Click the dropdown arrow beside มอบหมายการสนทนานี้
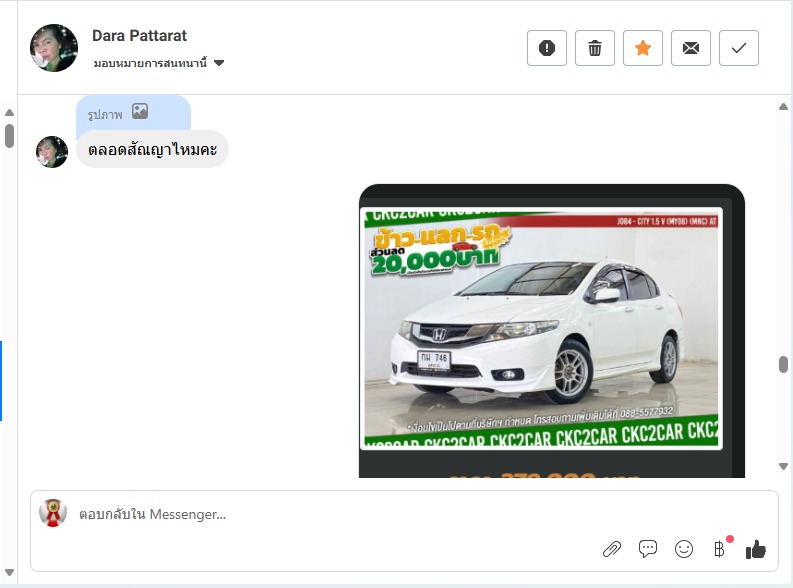The width and height of the screenshot is (793, 588). click(x=219, y=63)
